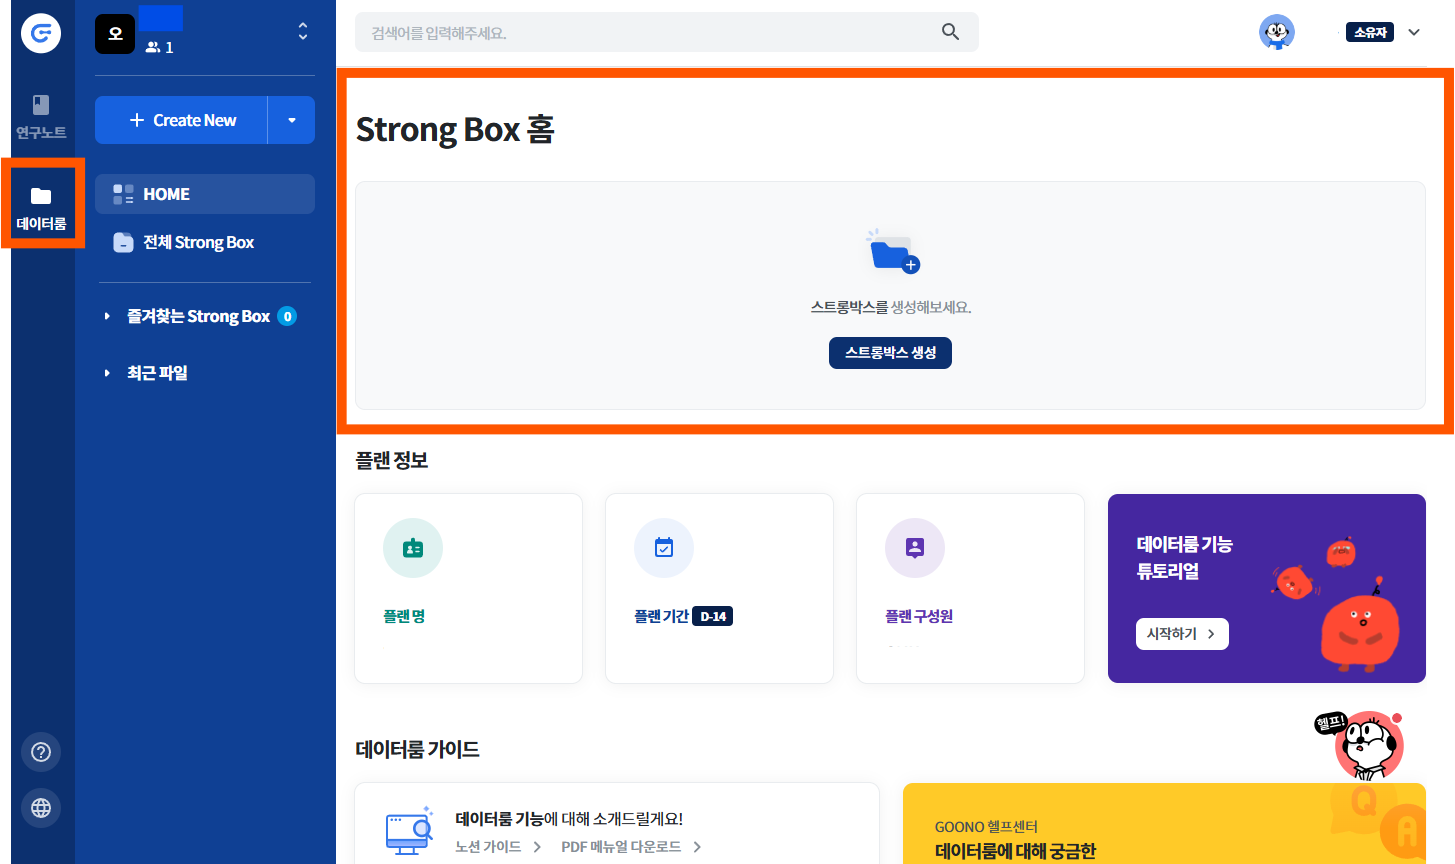1455x864 pixels.
Task: Select HOME in the sidebar
Action: [205, 194]
